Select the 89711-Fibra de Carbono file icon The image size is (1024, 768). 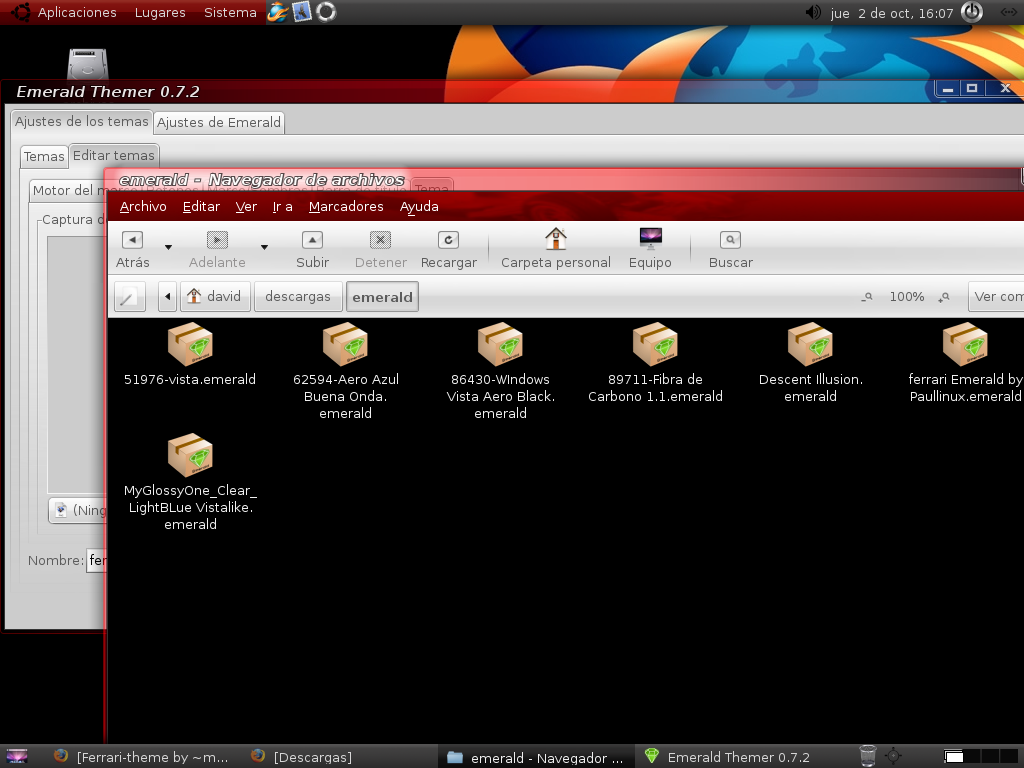(x=655, y=344)
